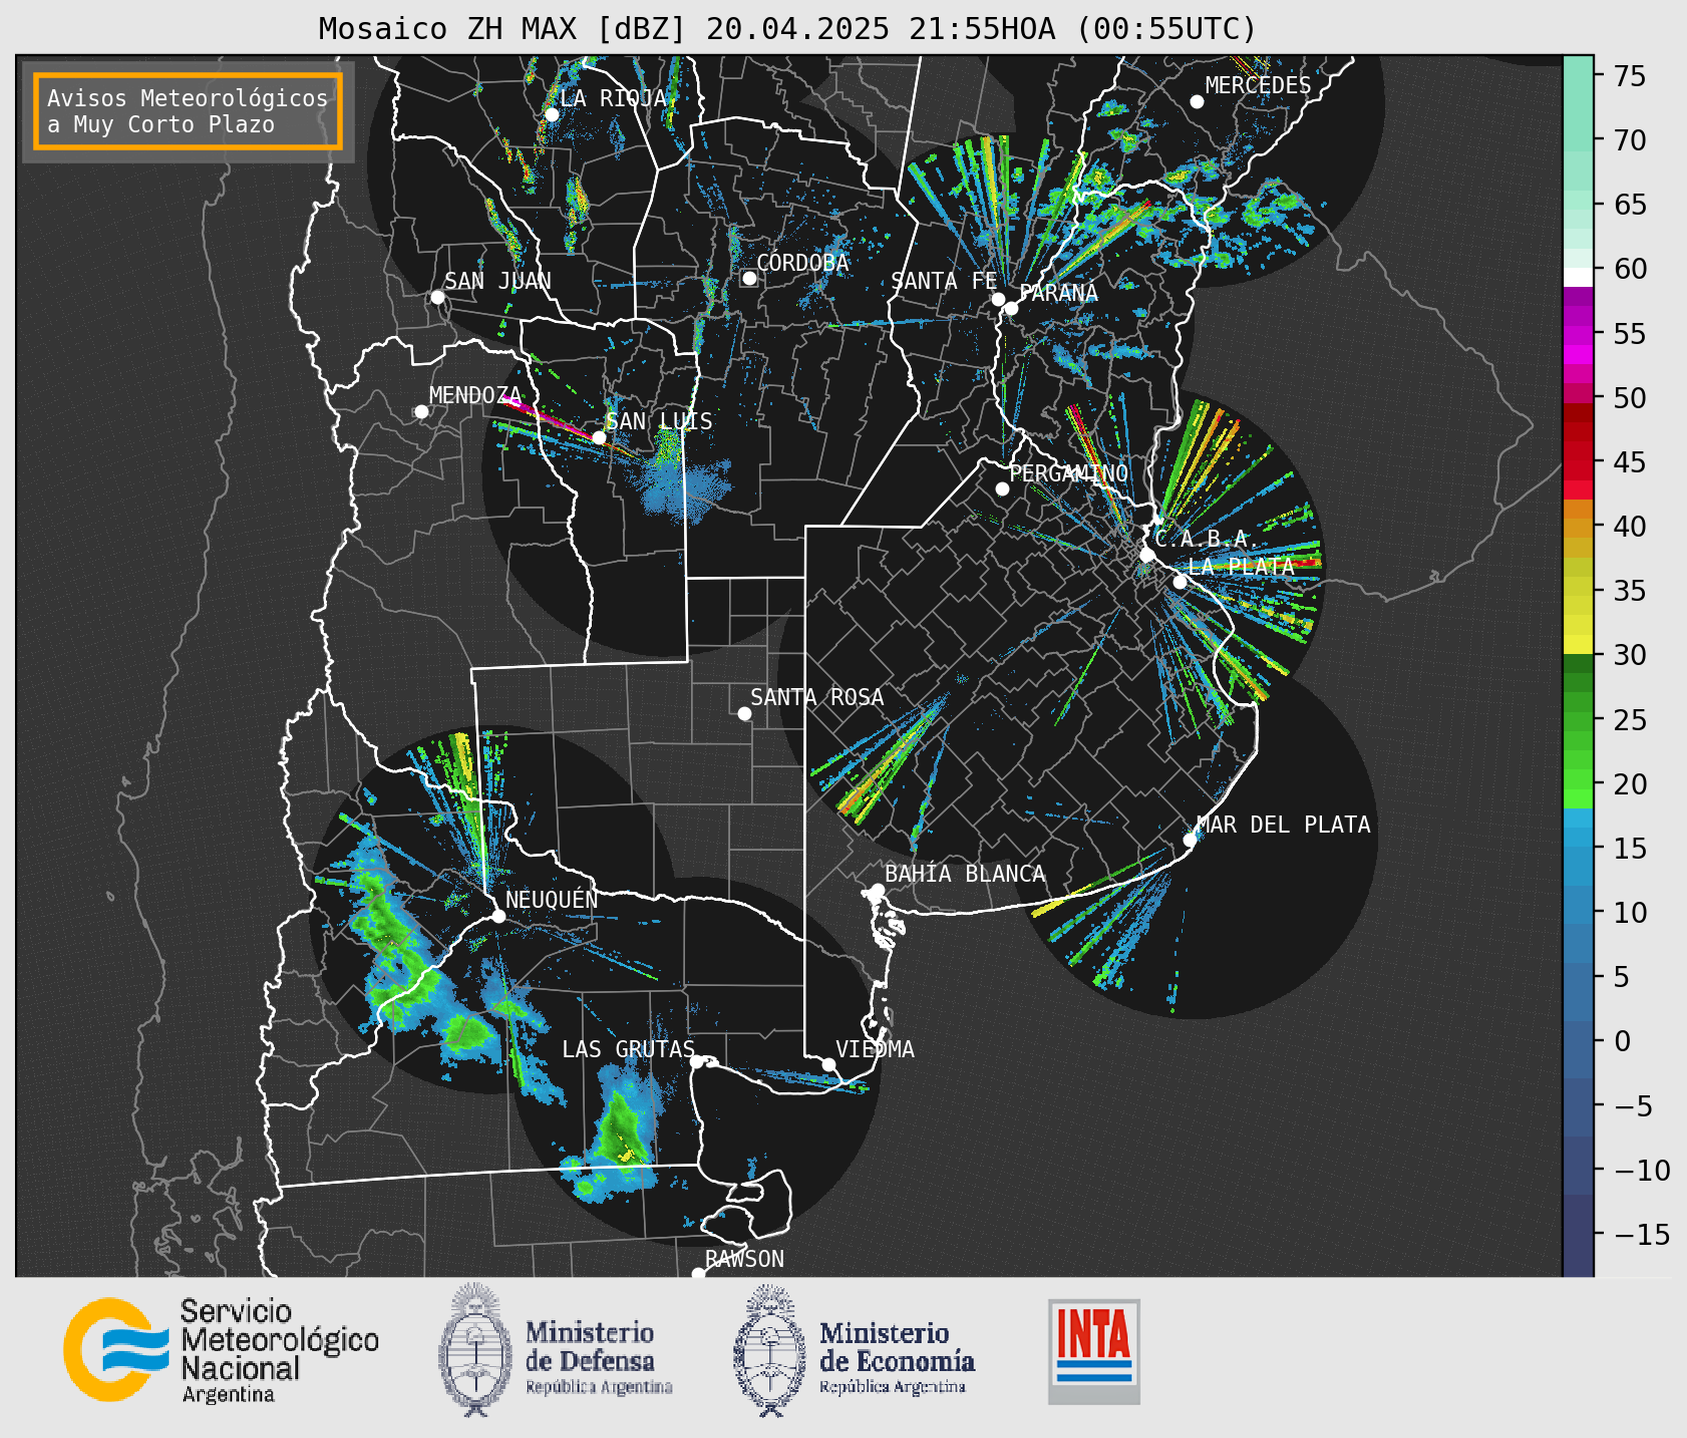1687x1438 pixels.
Task: Select the LA RIOJA city marker
Action: 551,115
